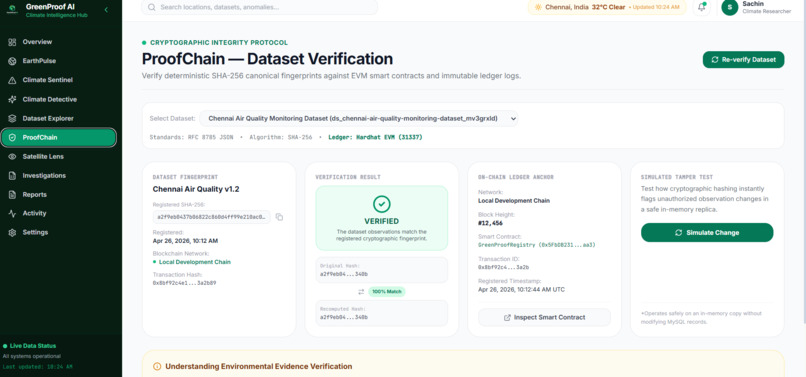Image resolution: width=806 pixels, height=377 pixels.
Task: Click the info icon beside Understanding Environmental Evidence
Action: (x=157, y=367)
